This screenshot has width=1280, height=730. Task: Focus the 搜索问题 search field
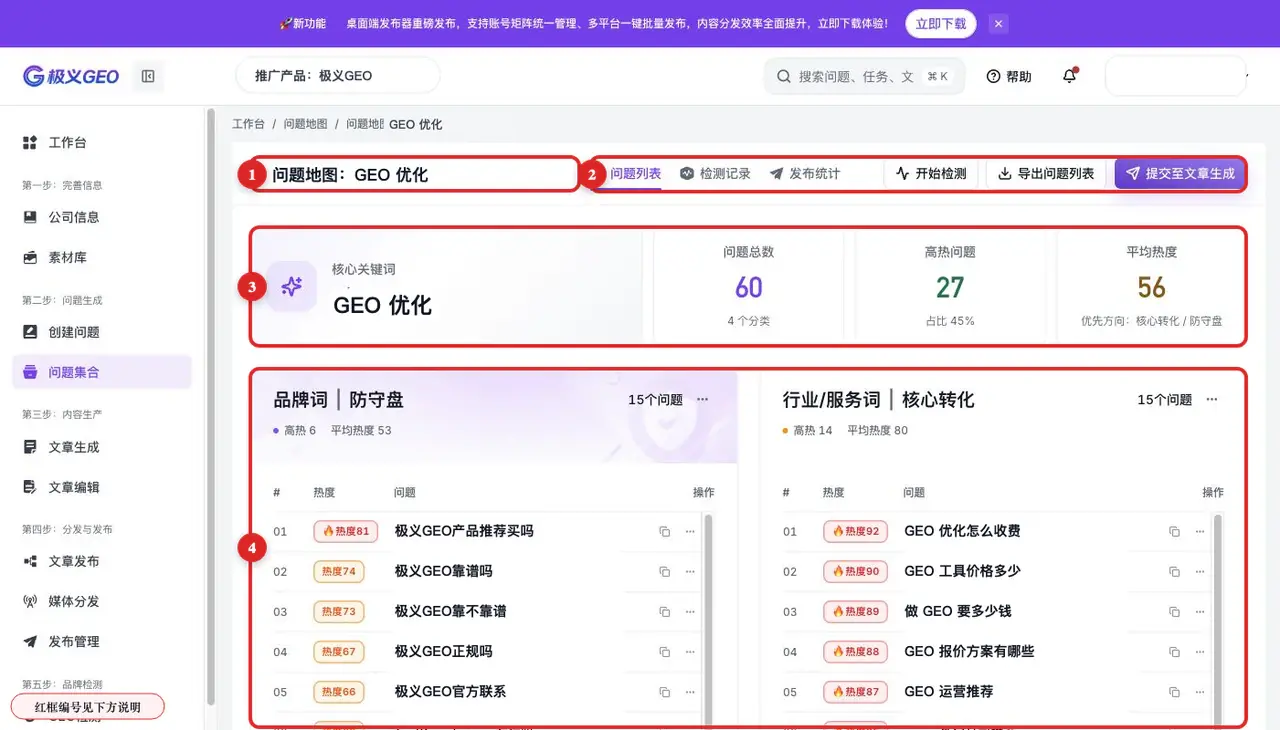coord(864,76)
